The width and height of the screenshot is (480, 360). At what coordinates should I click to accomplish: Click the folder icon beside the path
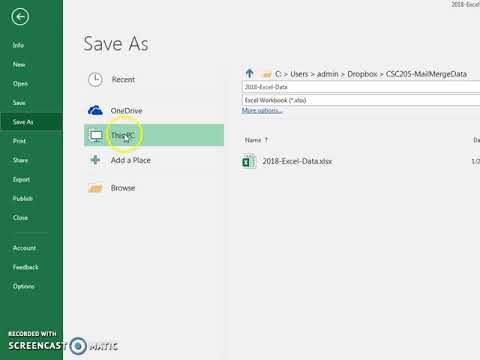coord(266,74)
